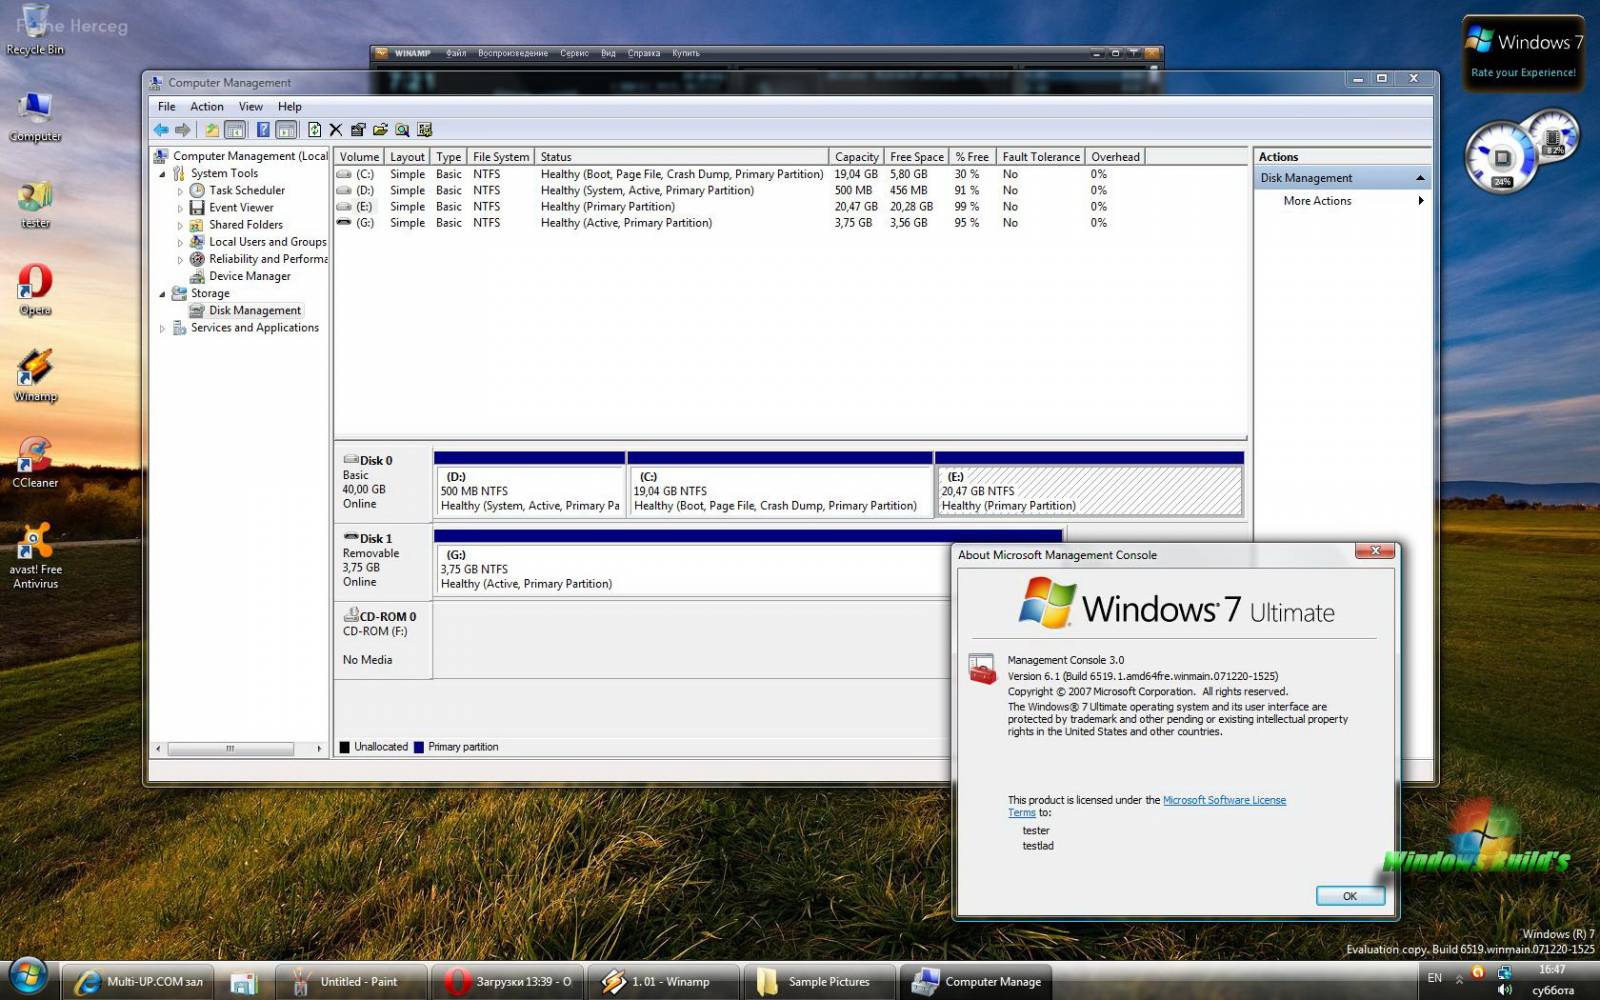
Task: Select the avast! Free Antivirus desktop icon
Action: tap(35, 556)
